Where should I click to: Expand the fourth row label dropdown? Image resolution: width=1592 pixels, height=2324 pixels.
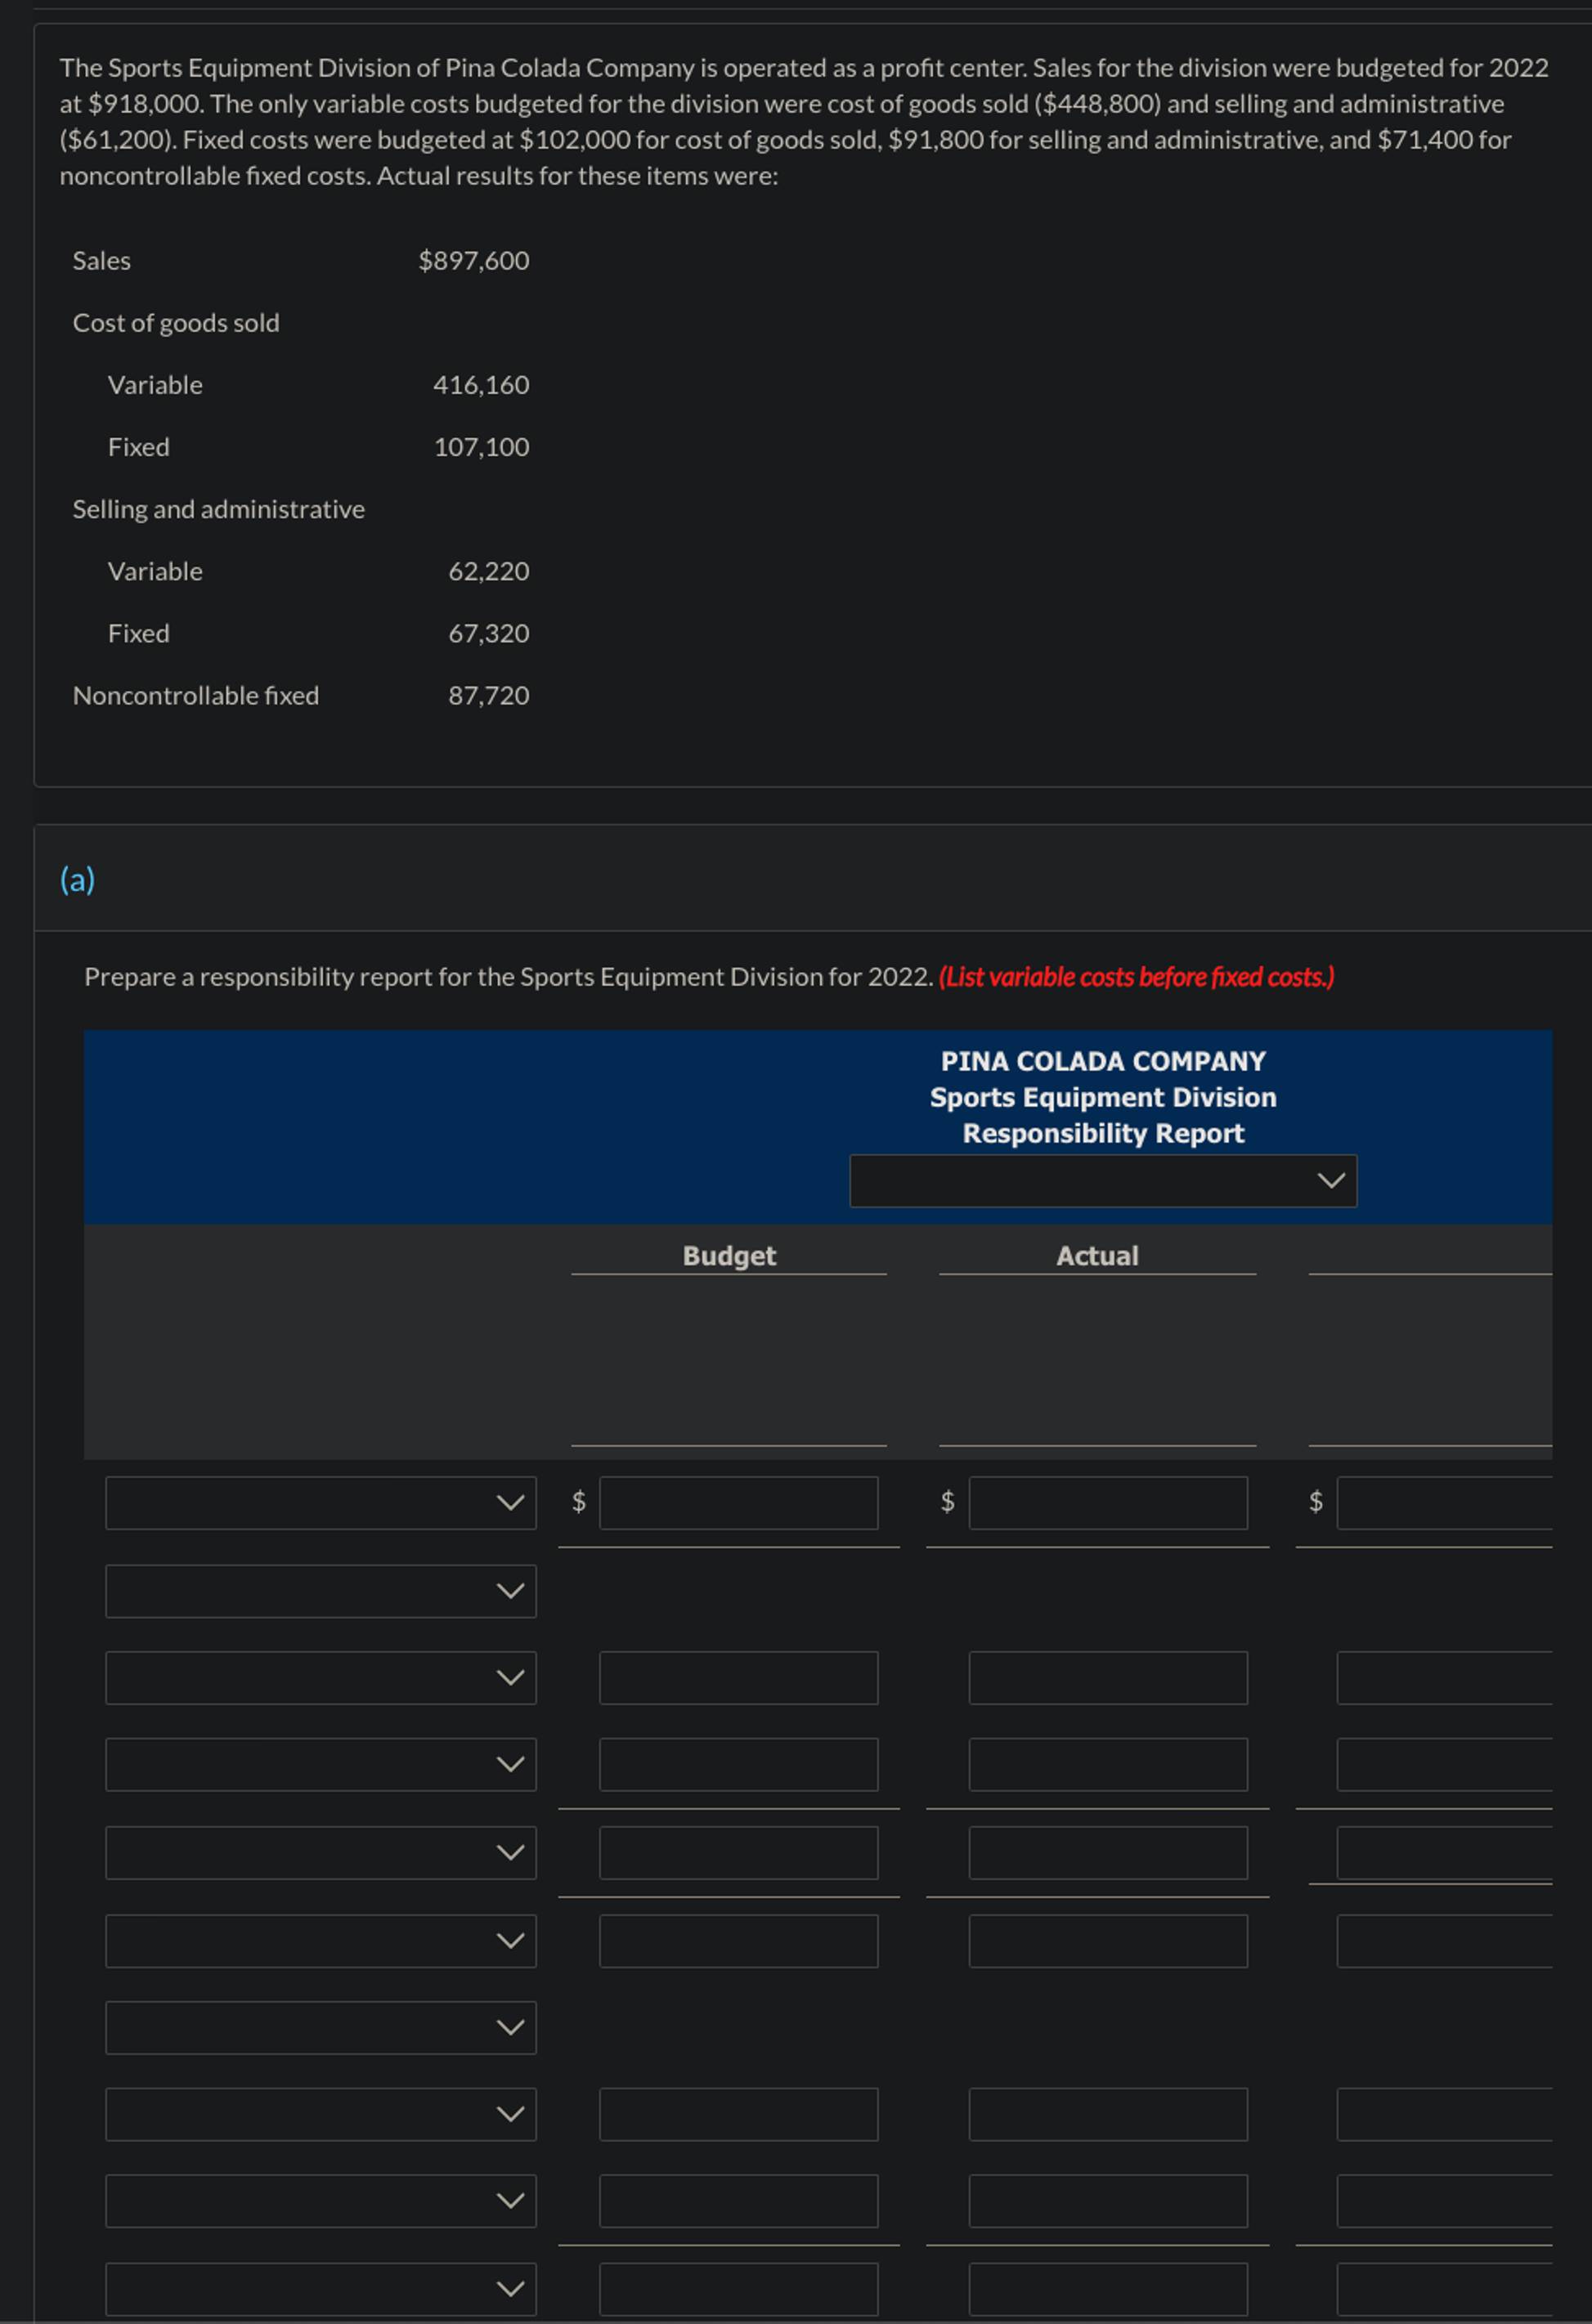(320, 1764)
